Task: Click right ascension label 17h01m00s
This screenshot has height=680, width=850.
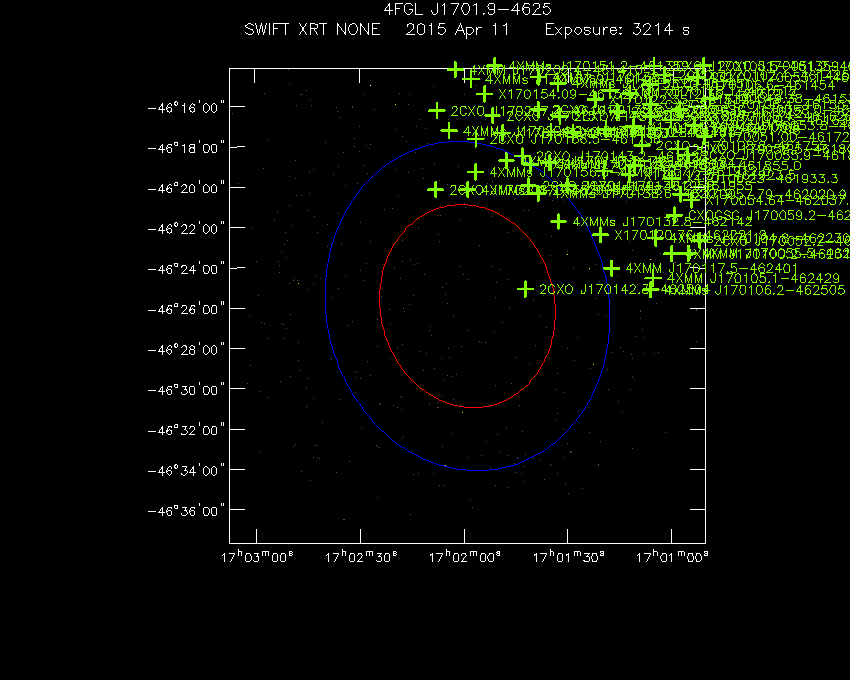Action: coord(672,557)
